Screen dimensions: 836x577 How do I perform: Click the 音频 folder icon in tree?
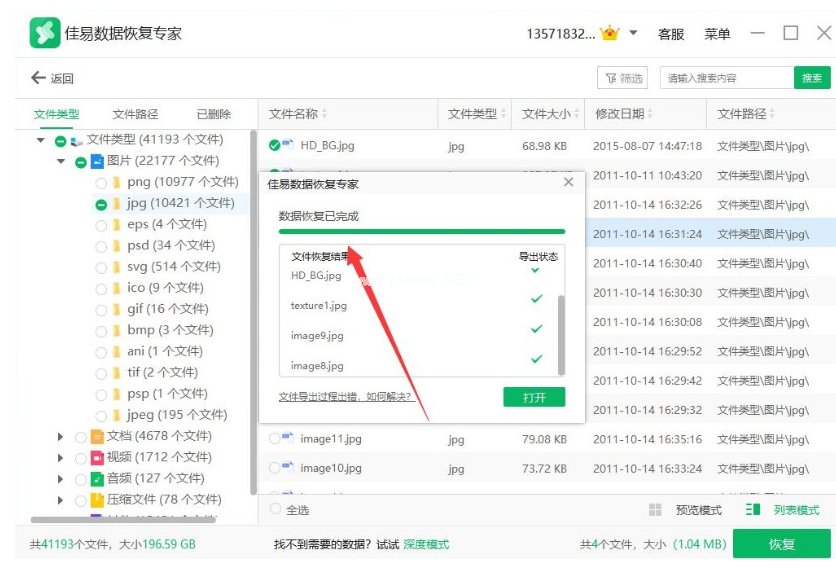coord(97,478)
